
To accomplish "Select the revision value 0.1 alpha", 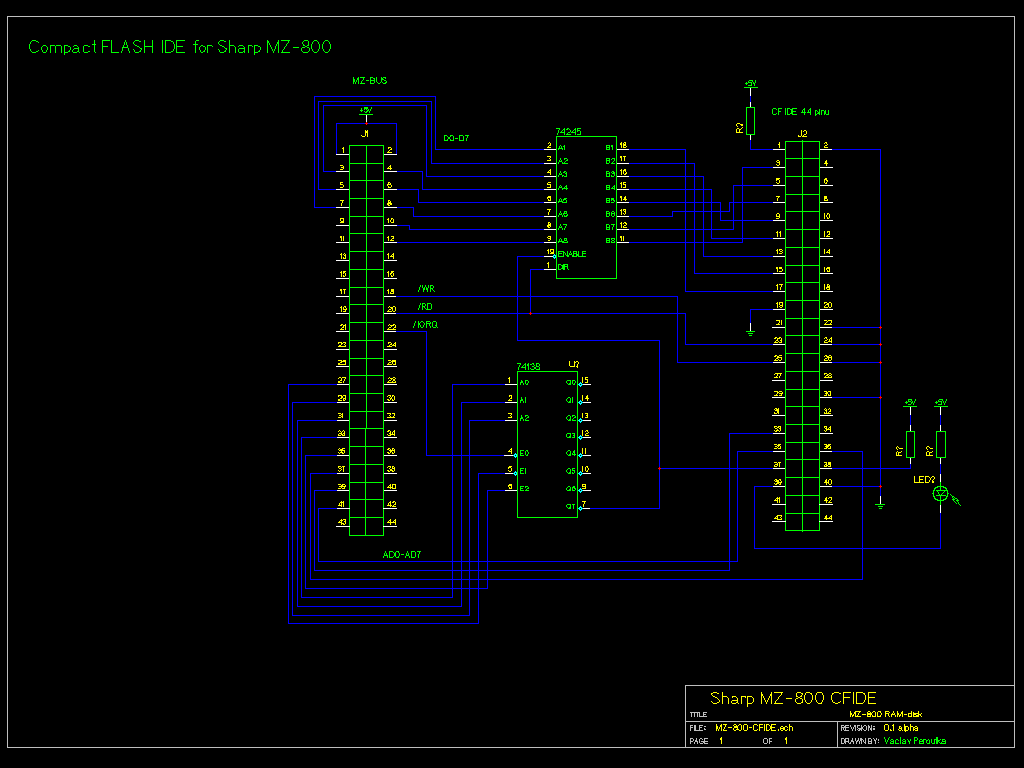I will point(901,728).
